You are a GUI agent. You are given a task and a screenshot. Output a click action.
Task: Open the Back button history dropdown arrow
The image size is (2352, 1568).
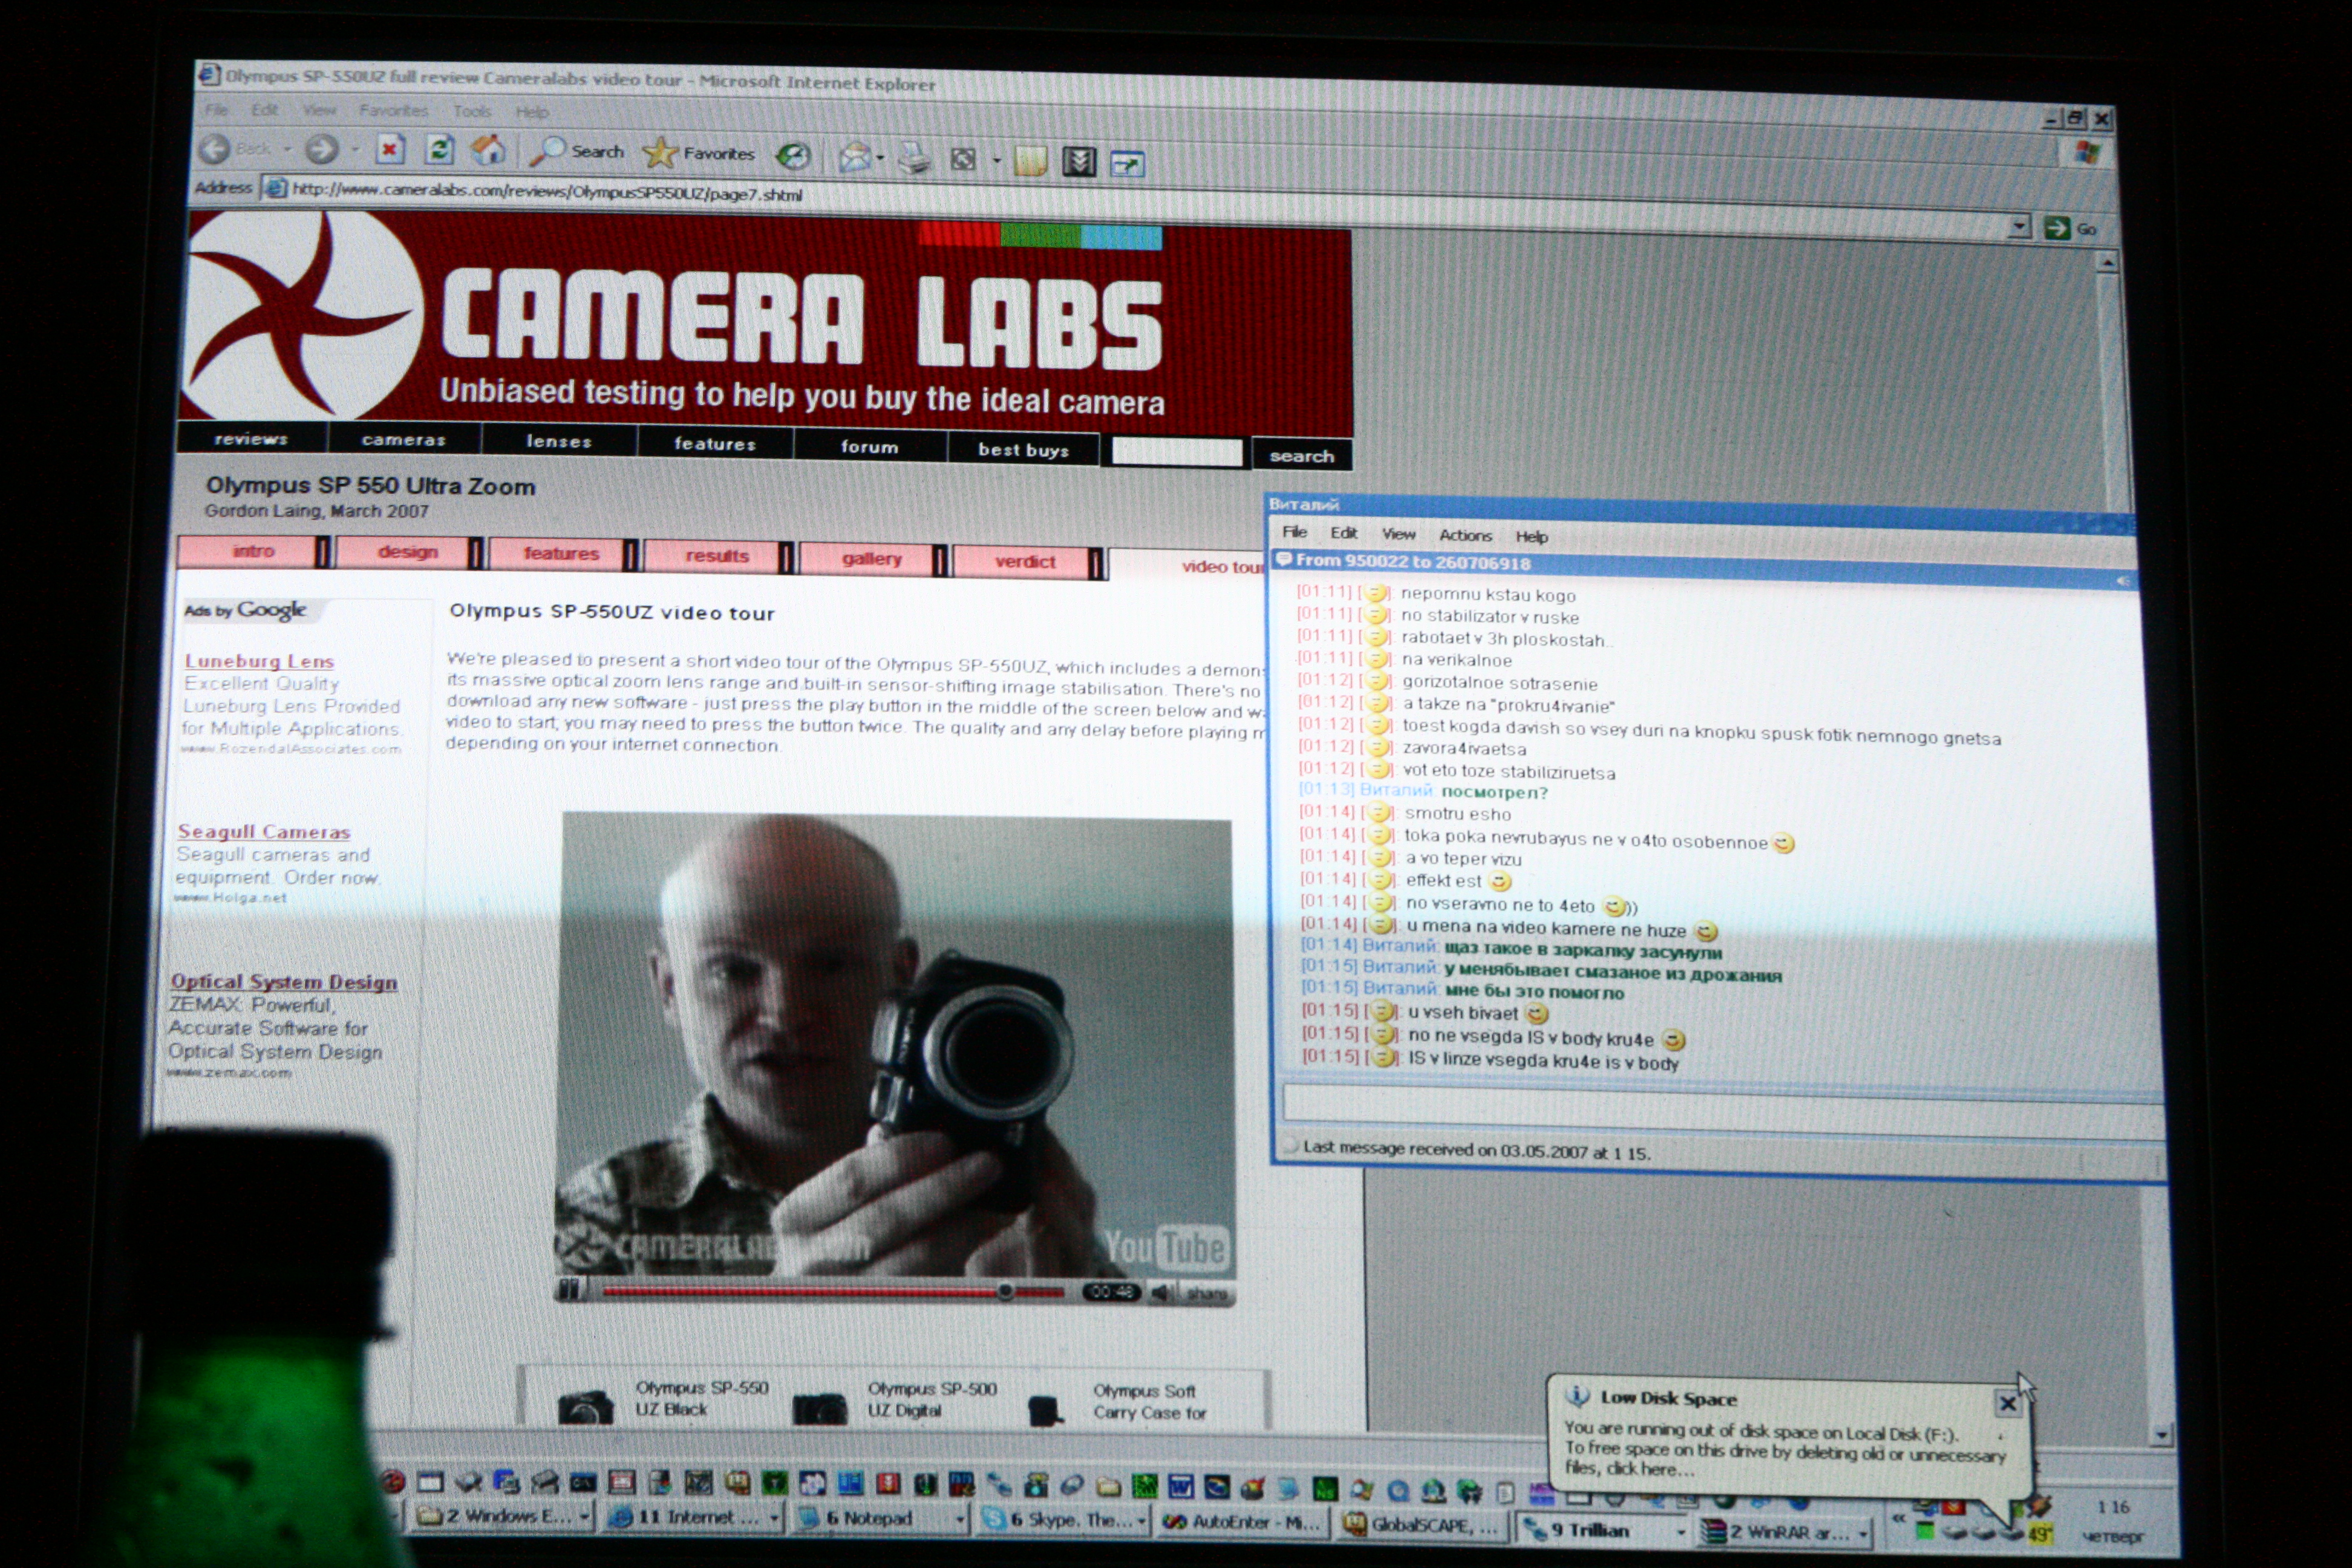[287, 150]
